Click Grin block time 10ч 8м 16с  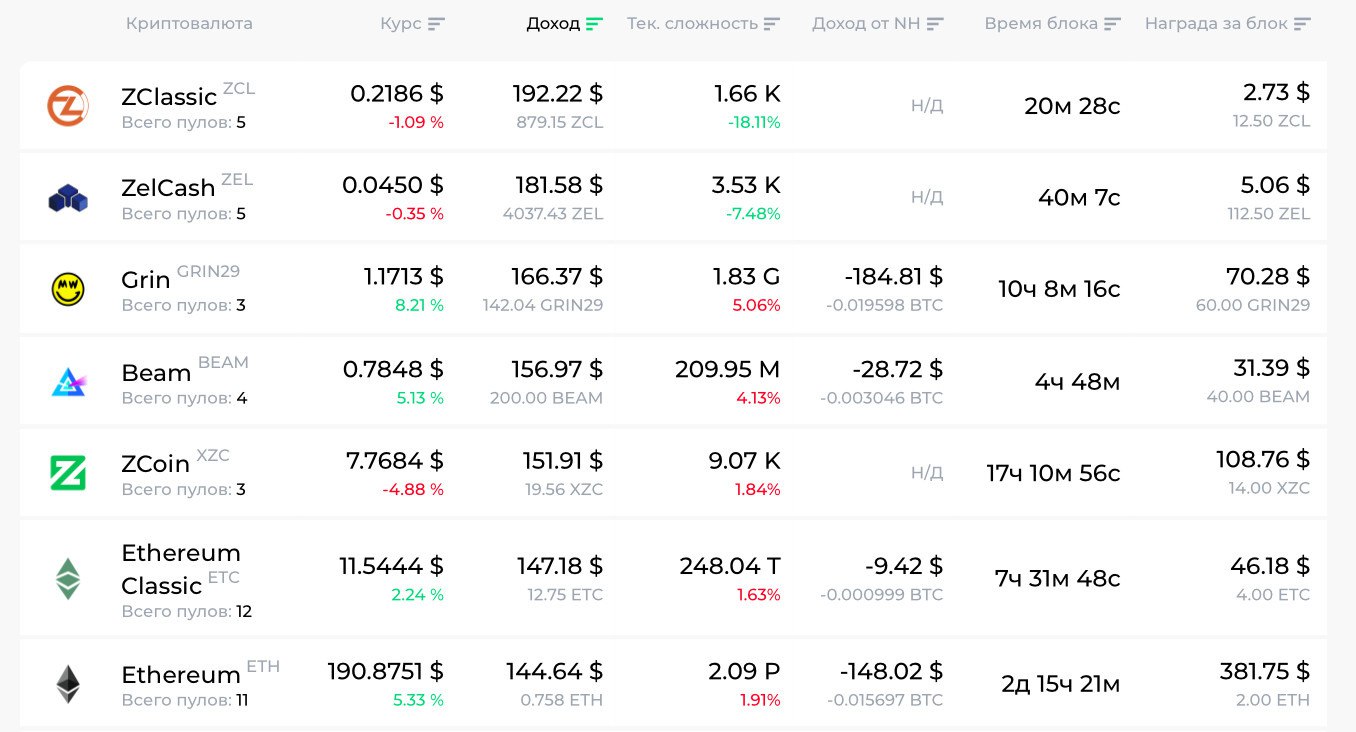pyautogui.click(x=1059, y=290)
